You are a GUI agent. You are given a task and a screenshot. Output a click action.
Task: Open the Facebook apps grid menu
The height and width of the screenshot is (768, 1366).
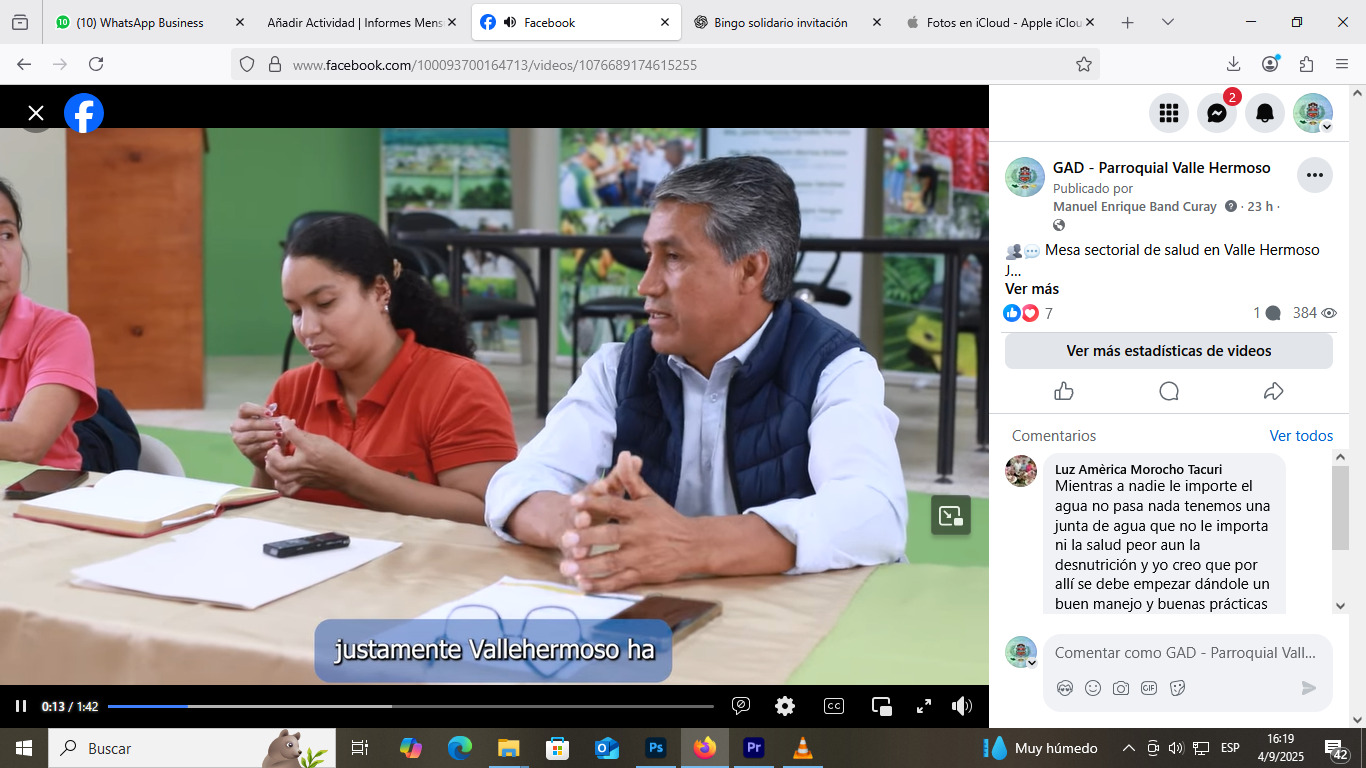pos(1168,113)
